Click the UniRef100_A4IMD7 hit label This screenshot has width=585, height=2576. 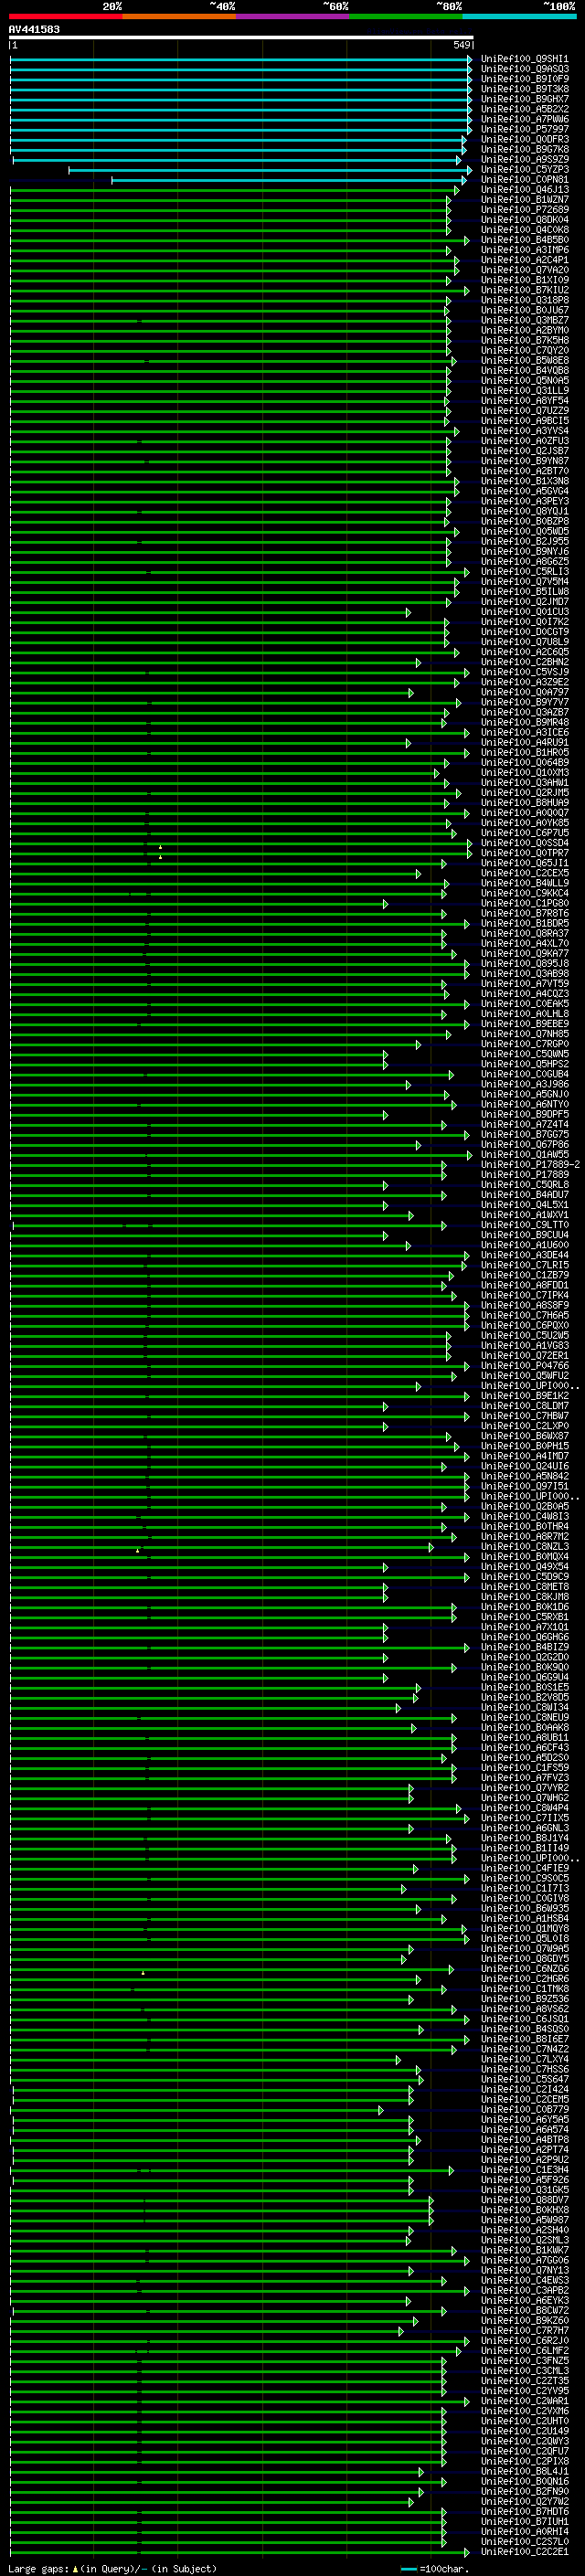[x=524, y=1456]
